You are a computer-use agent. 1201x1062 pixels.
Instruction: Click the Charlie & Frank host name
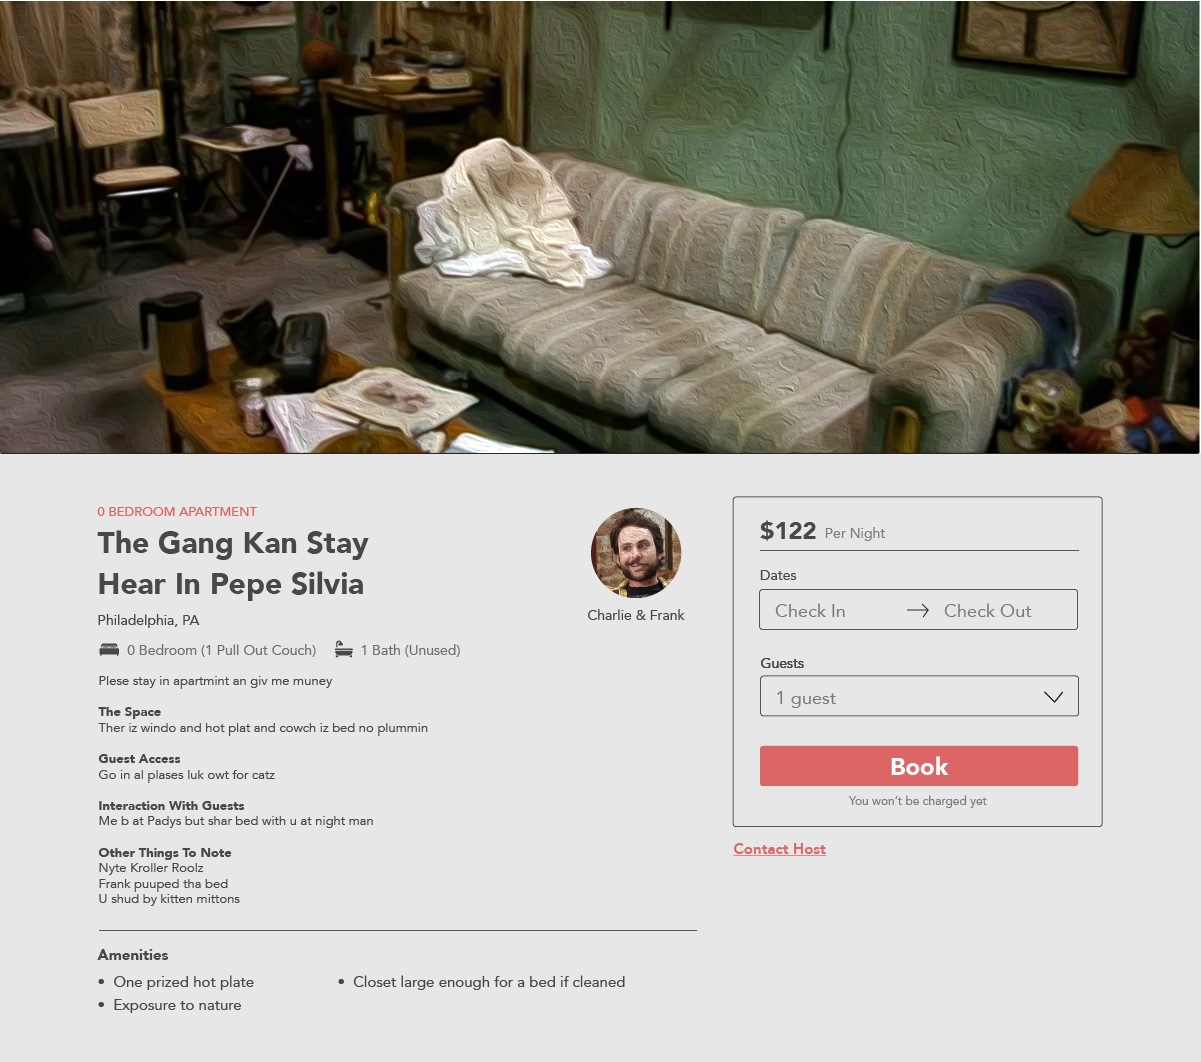(x=636, y=615)
